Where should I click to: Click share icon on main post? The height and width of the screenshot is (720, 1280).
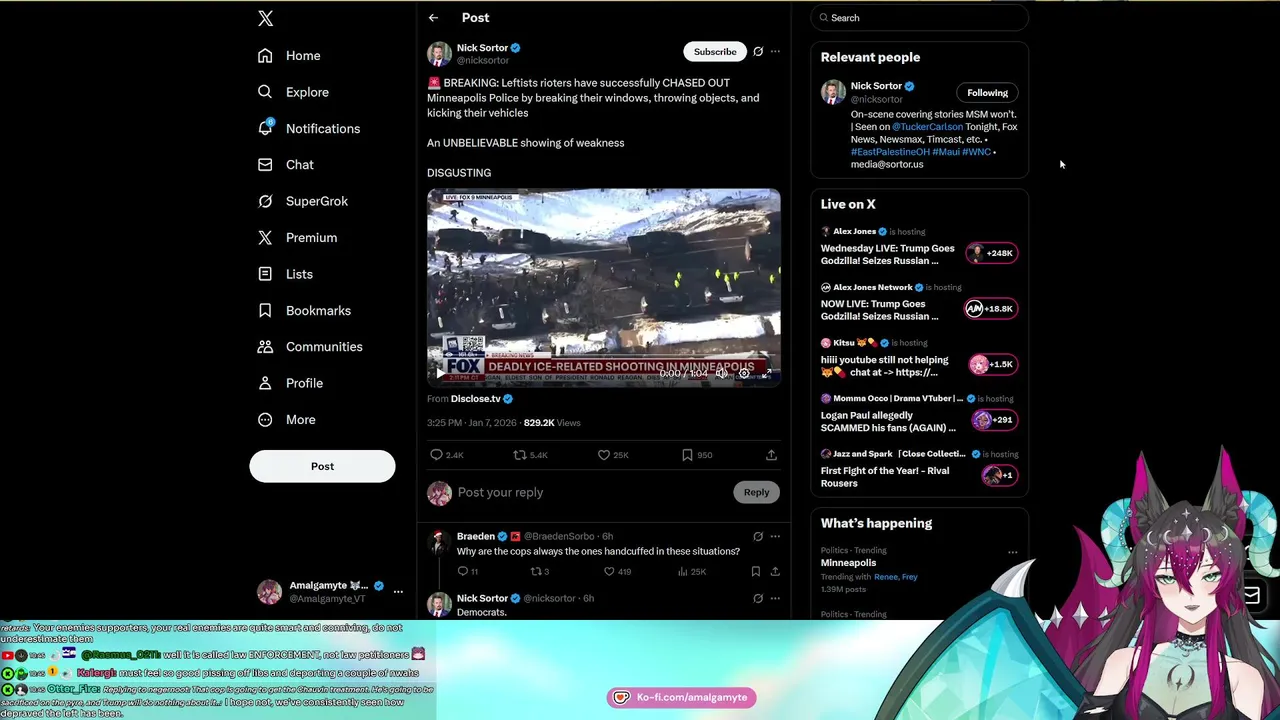point(771,455)
